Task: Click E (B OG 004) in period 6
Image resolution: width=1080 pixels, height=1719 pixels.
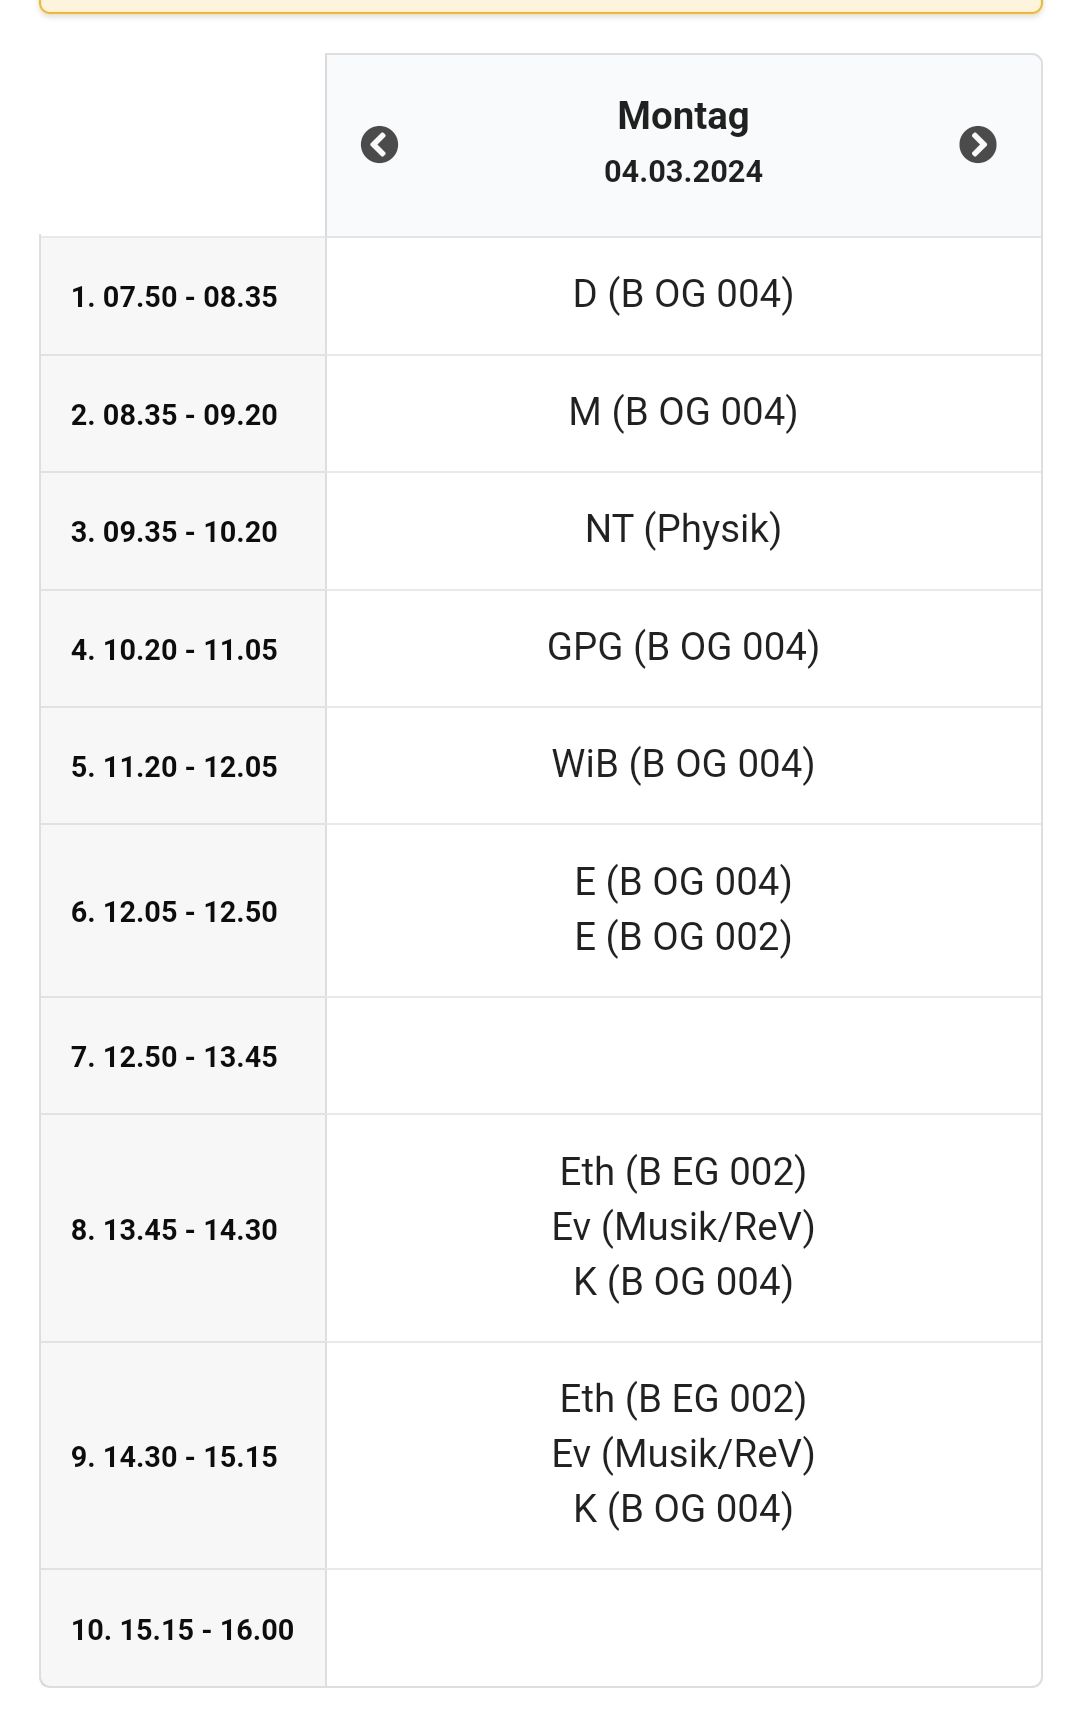Action: tap(683, 882)
